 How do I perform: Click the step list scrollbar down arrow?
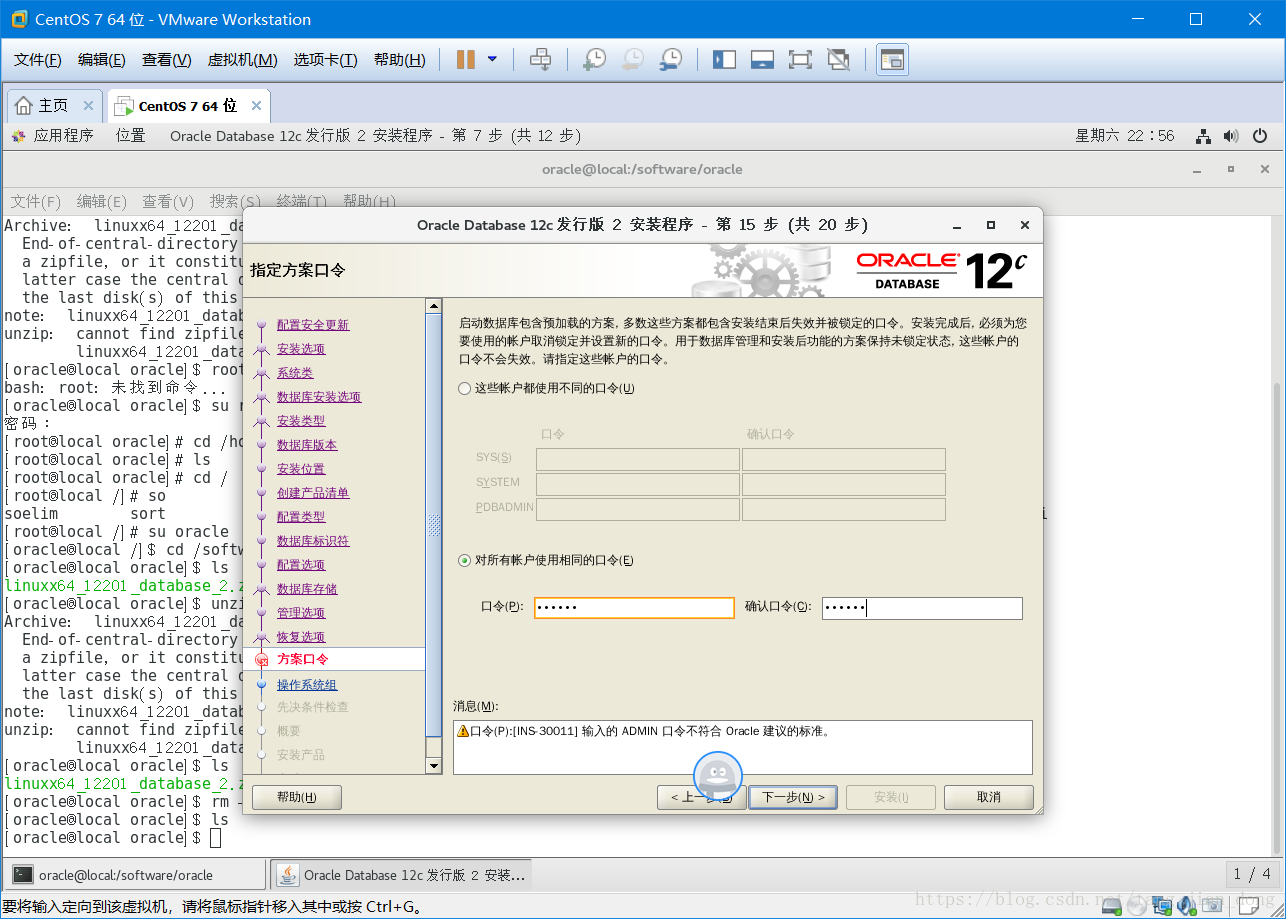click(x=434, y=766)
